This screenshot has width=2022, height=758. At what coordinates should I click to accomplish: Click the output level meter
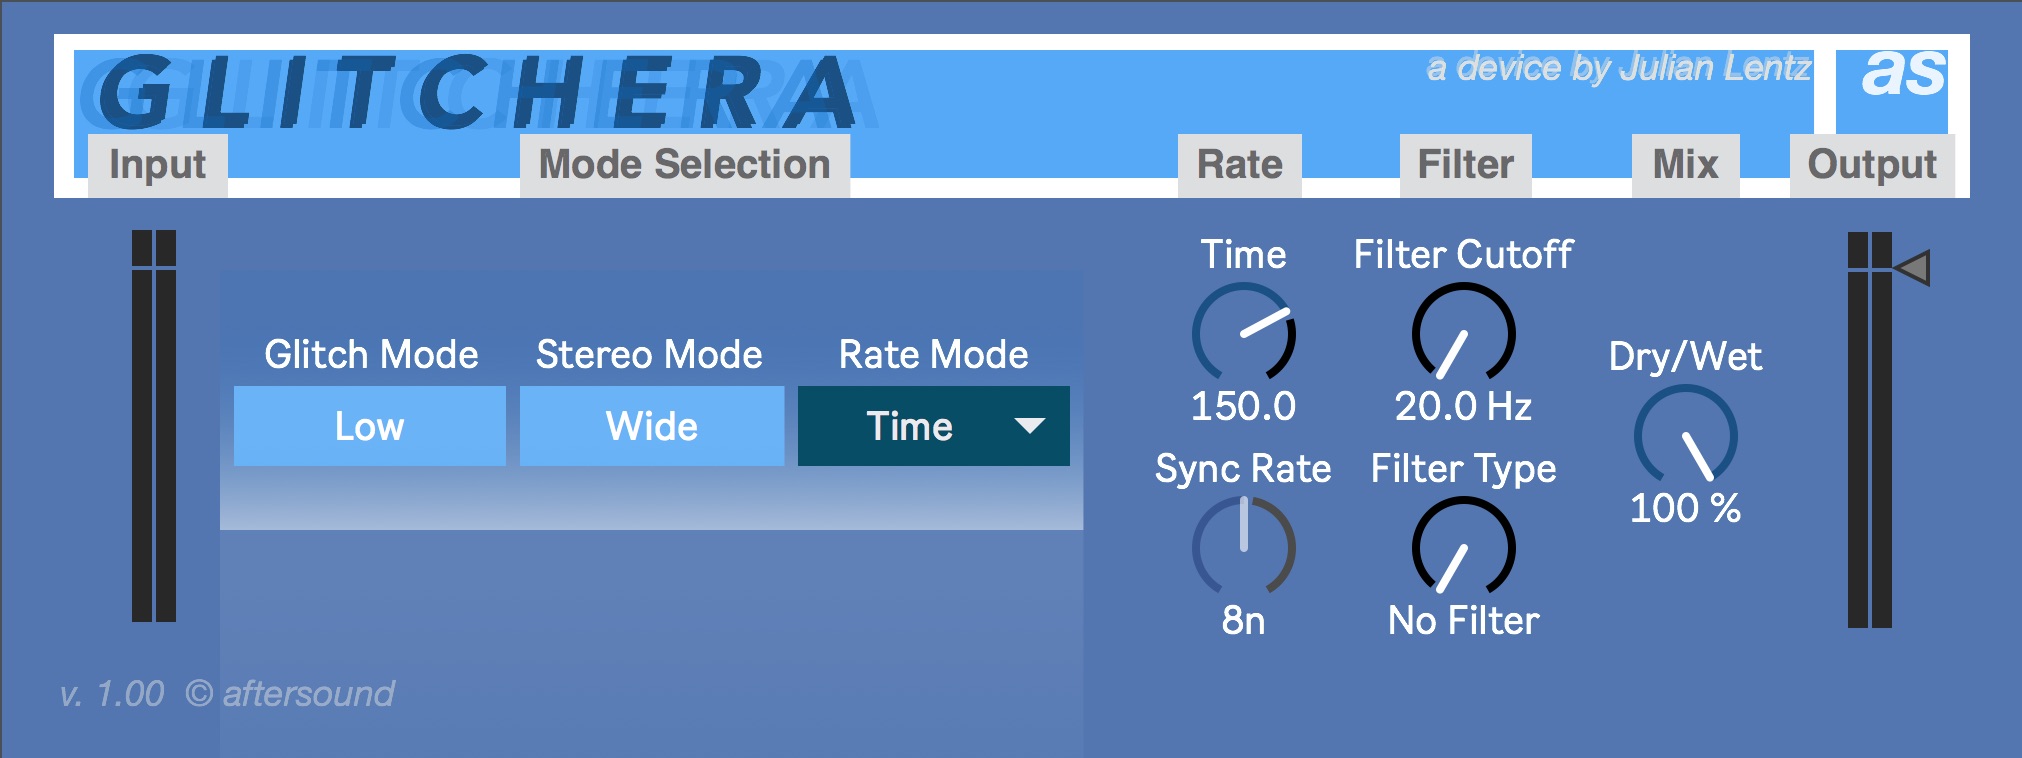pos(1869,430)
